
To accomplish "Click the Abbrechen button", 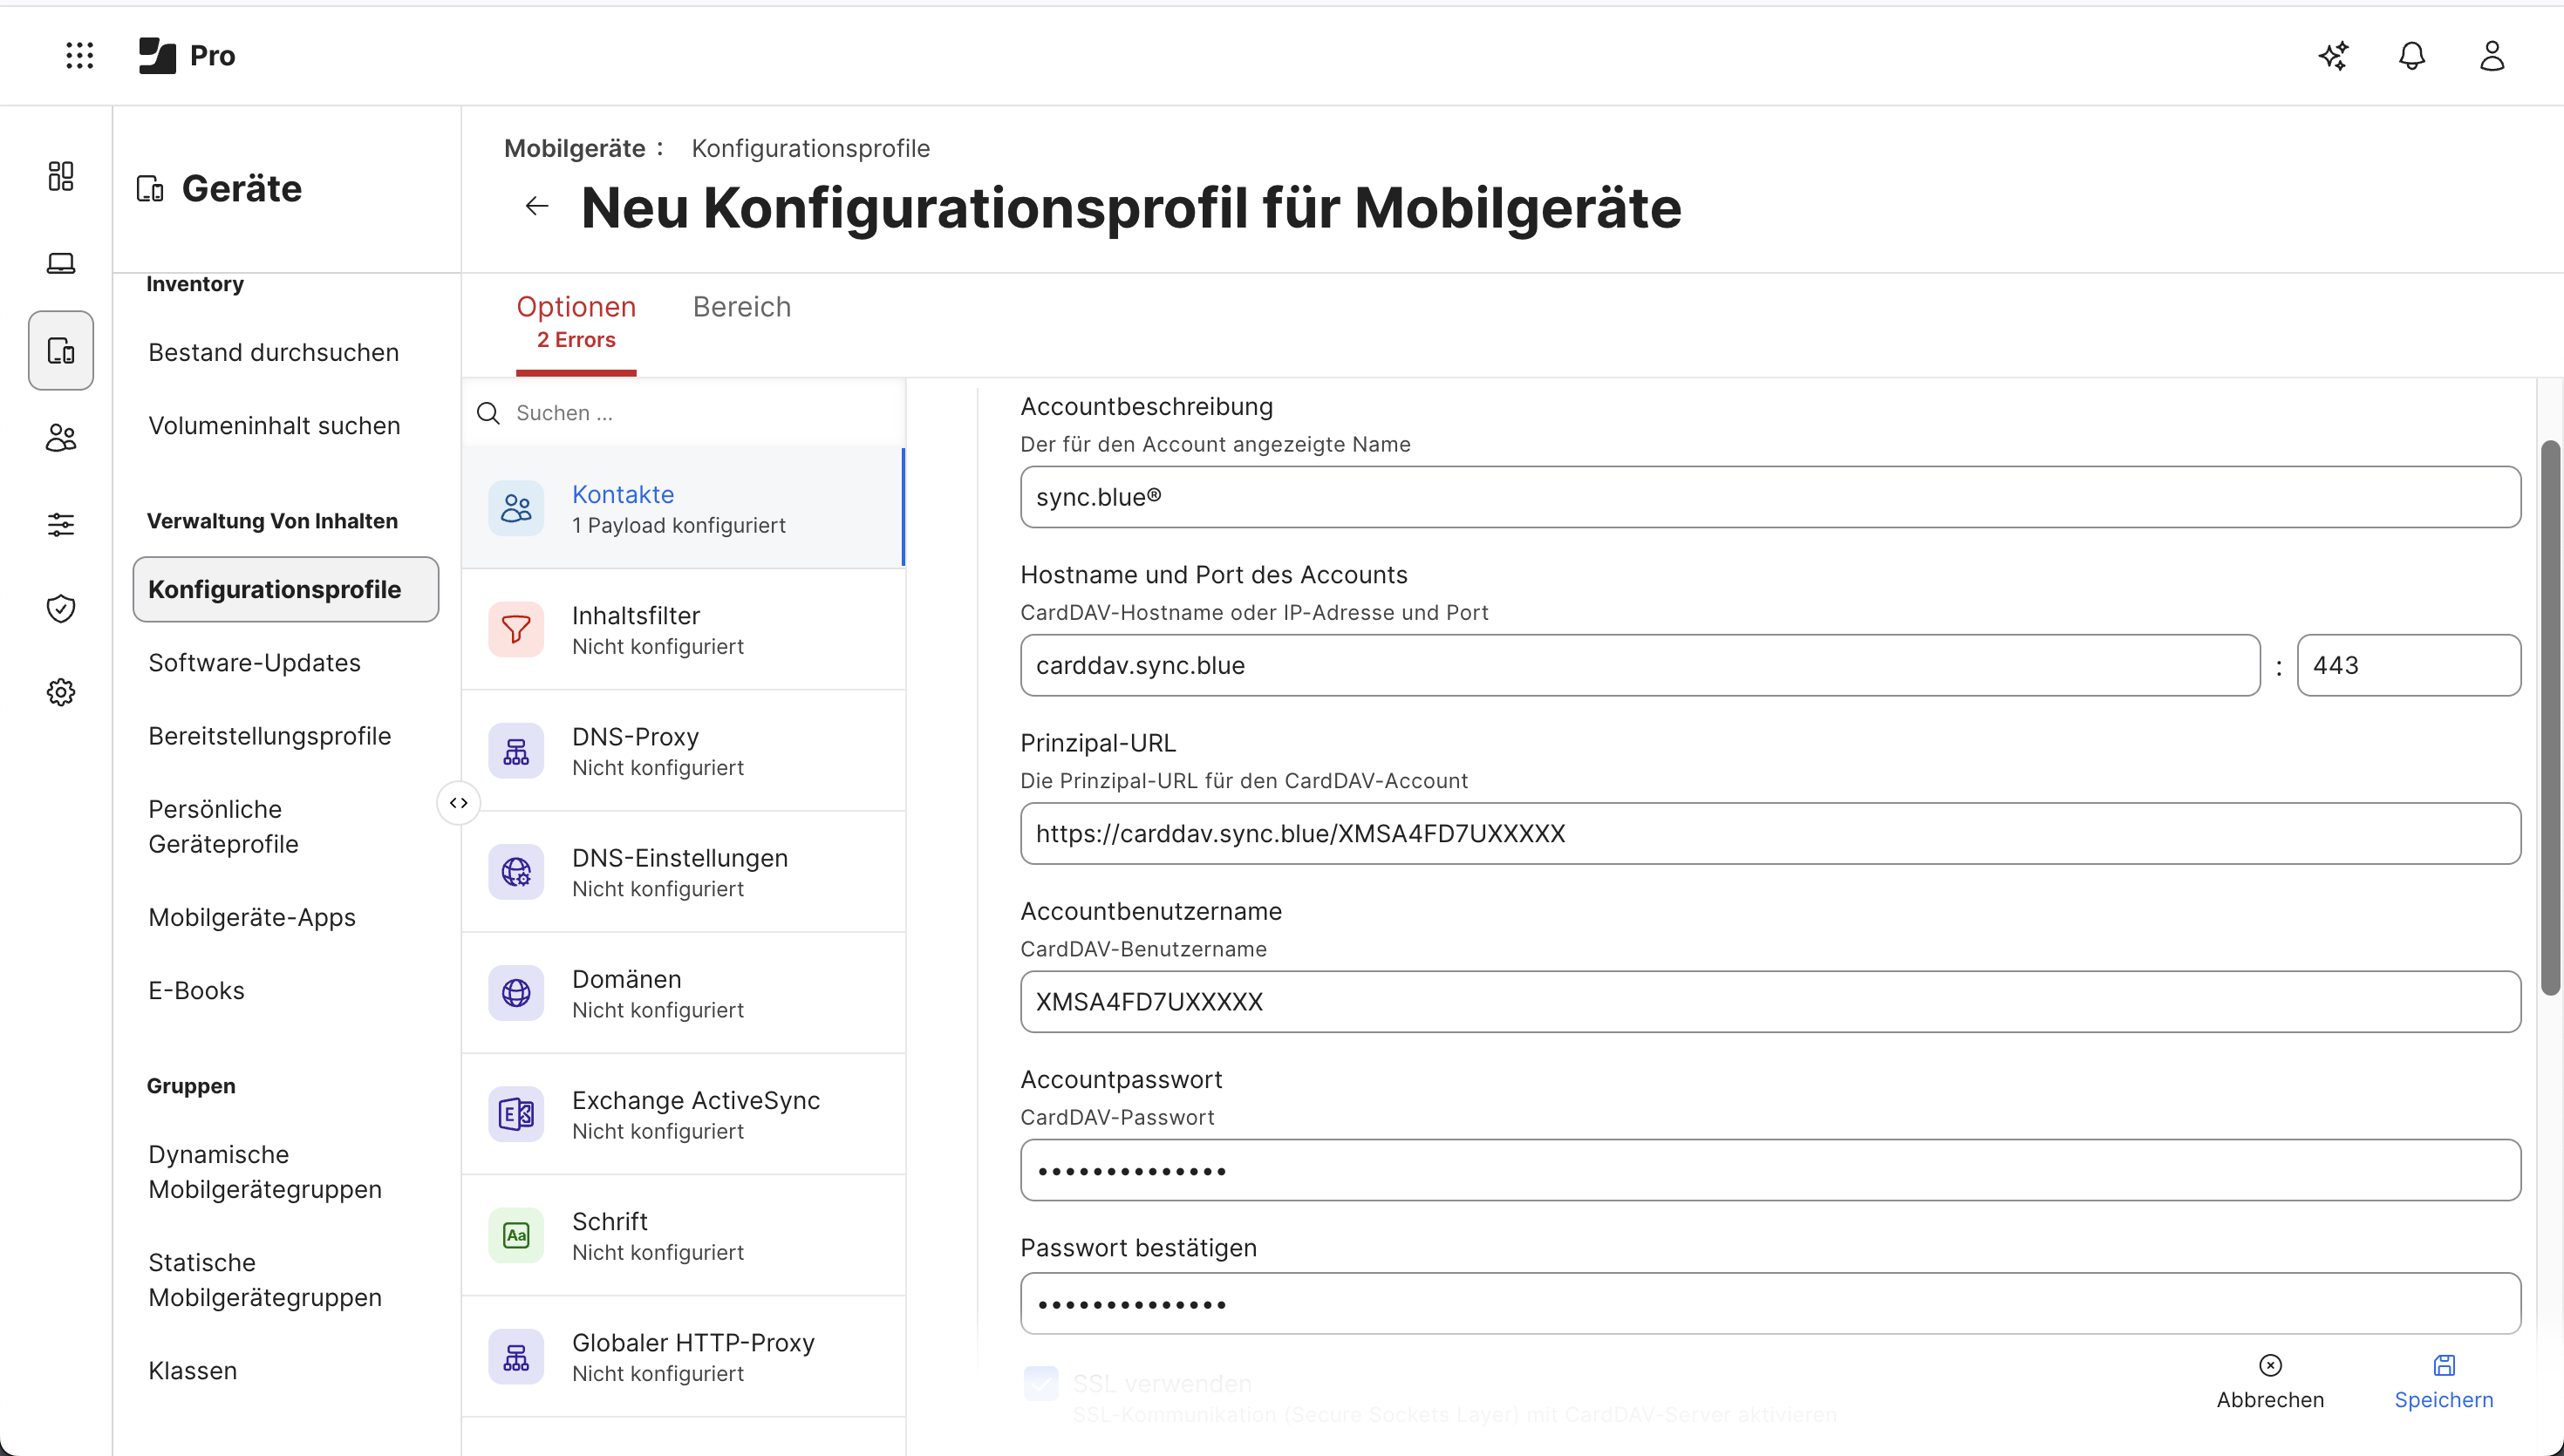I will [x=2270, y=1382].
